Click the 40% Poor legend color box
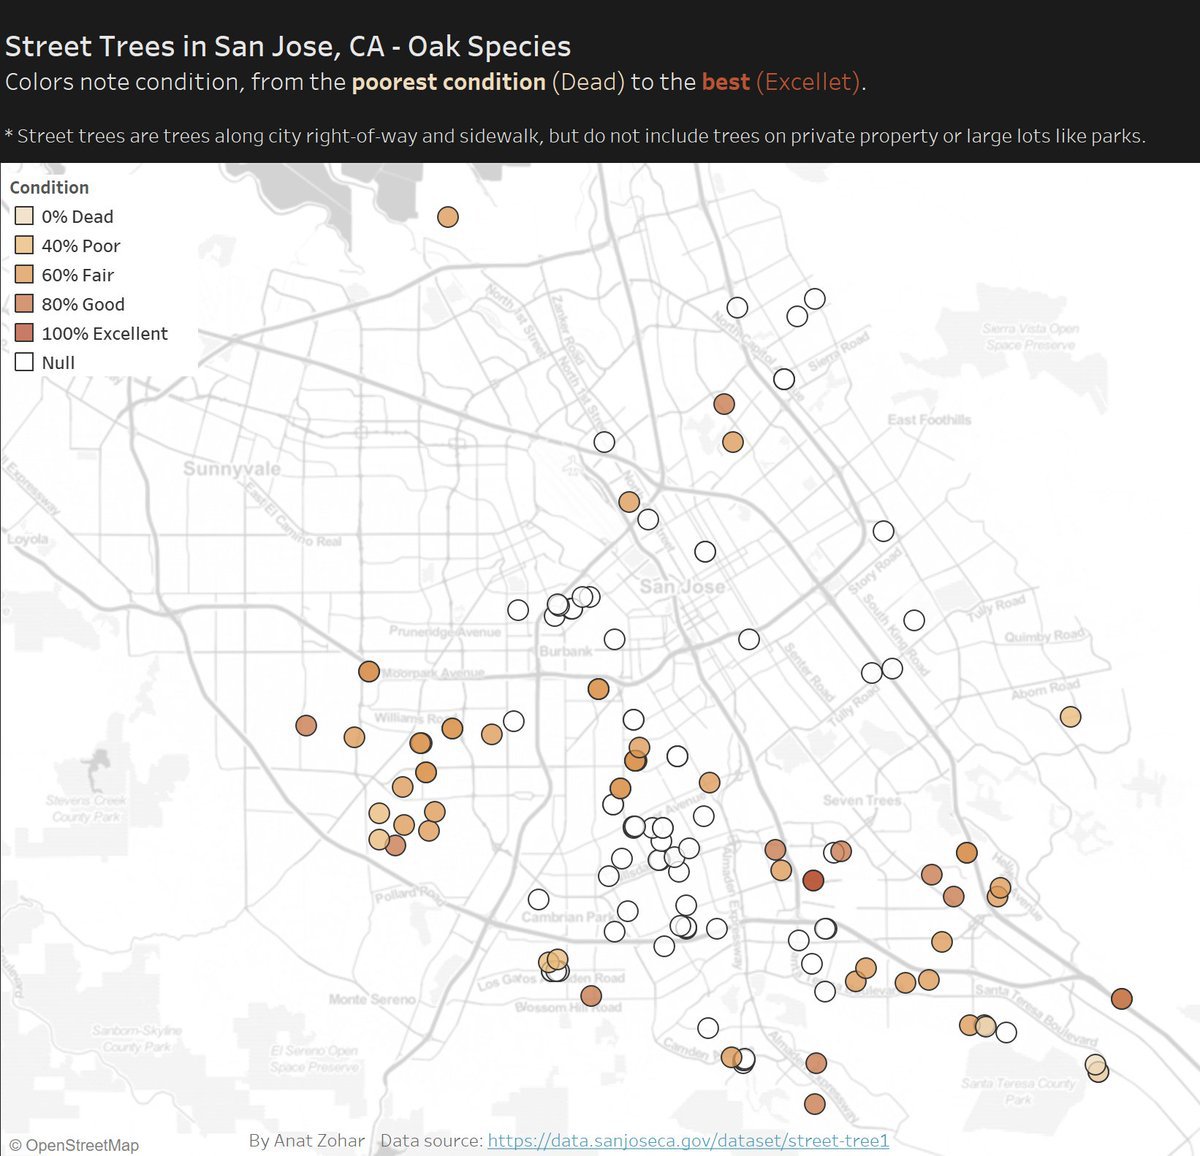This screenshot has width=1200, height=1156. click(24, 245)
